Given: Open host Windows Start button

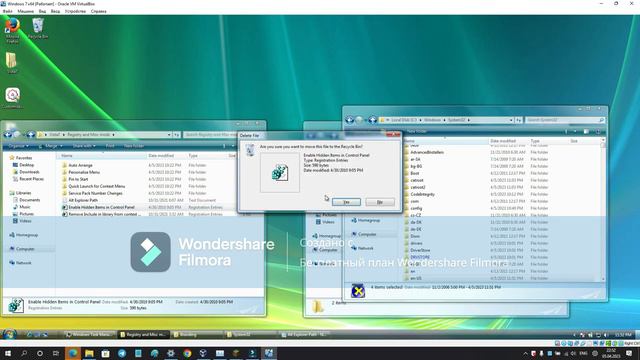Looking at the screenshot, I should tap(7, 353).
